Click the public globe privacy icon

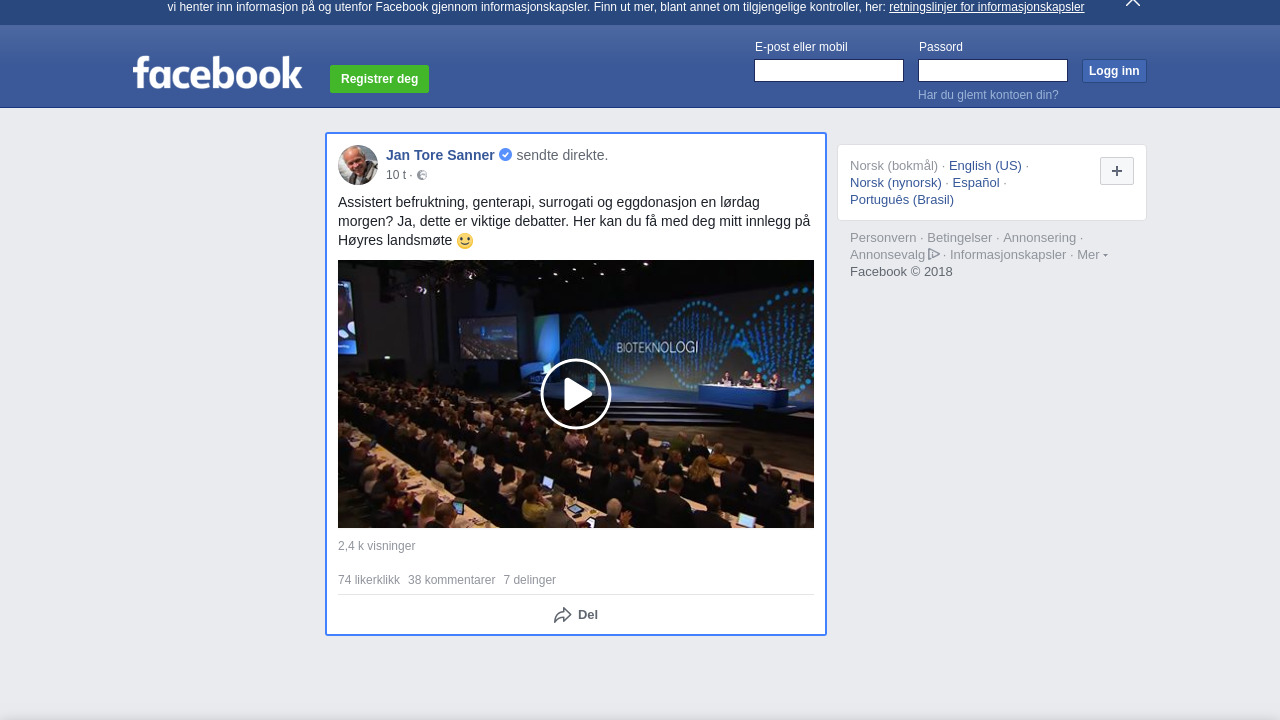[422, 175]
